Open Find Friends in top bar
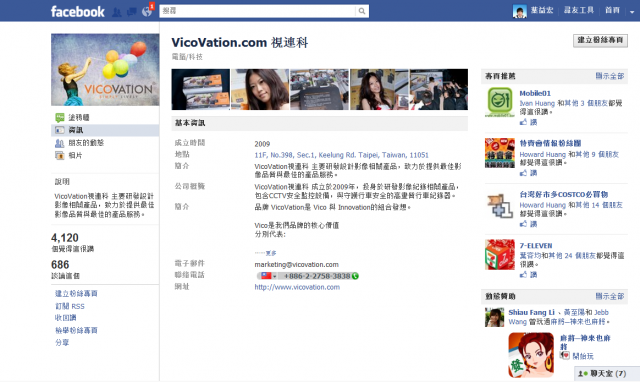The width and height of the screenshot is (640, 382). pyautogui.click(x=579, y=10)
